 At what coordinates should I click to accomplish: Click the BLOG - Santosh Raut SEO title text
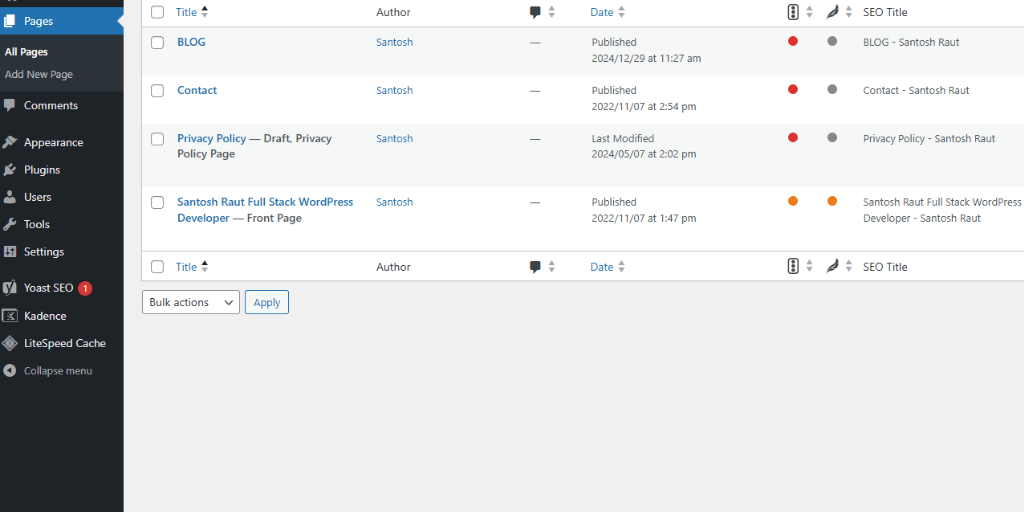tap(911, 42)
